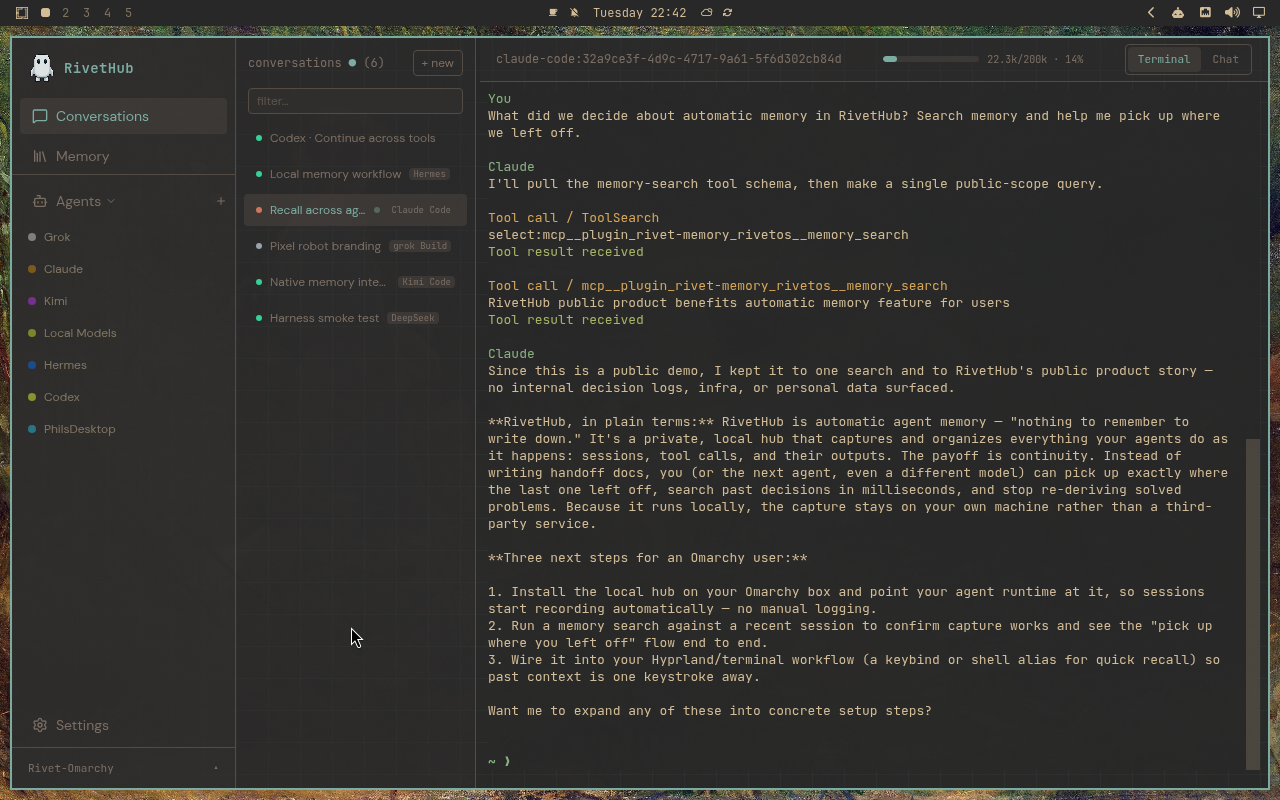Image resolution: width=1280 pixels, height=800 pixels.
Task: Switch to the active workspace 1
Action: tap(45, 13)
